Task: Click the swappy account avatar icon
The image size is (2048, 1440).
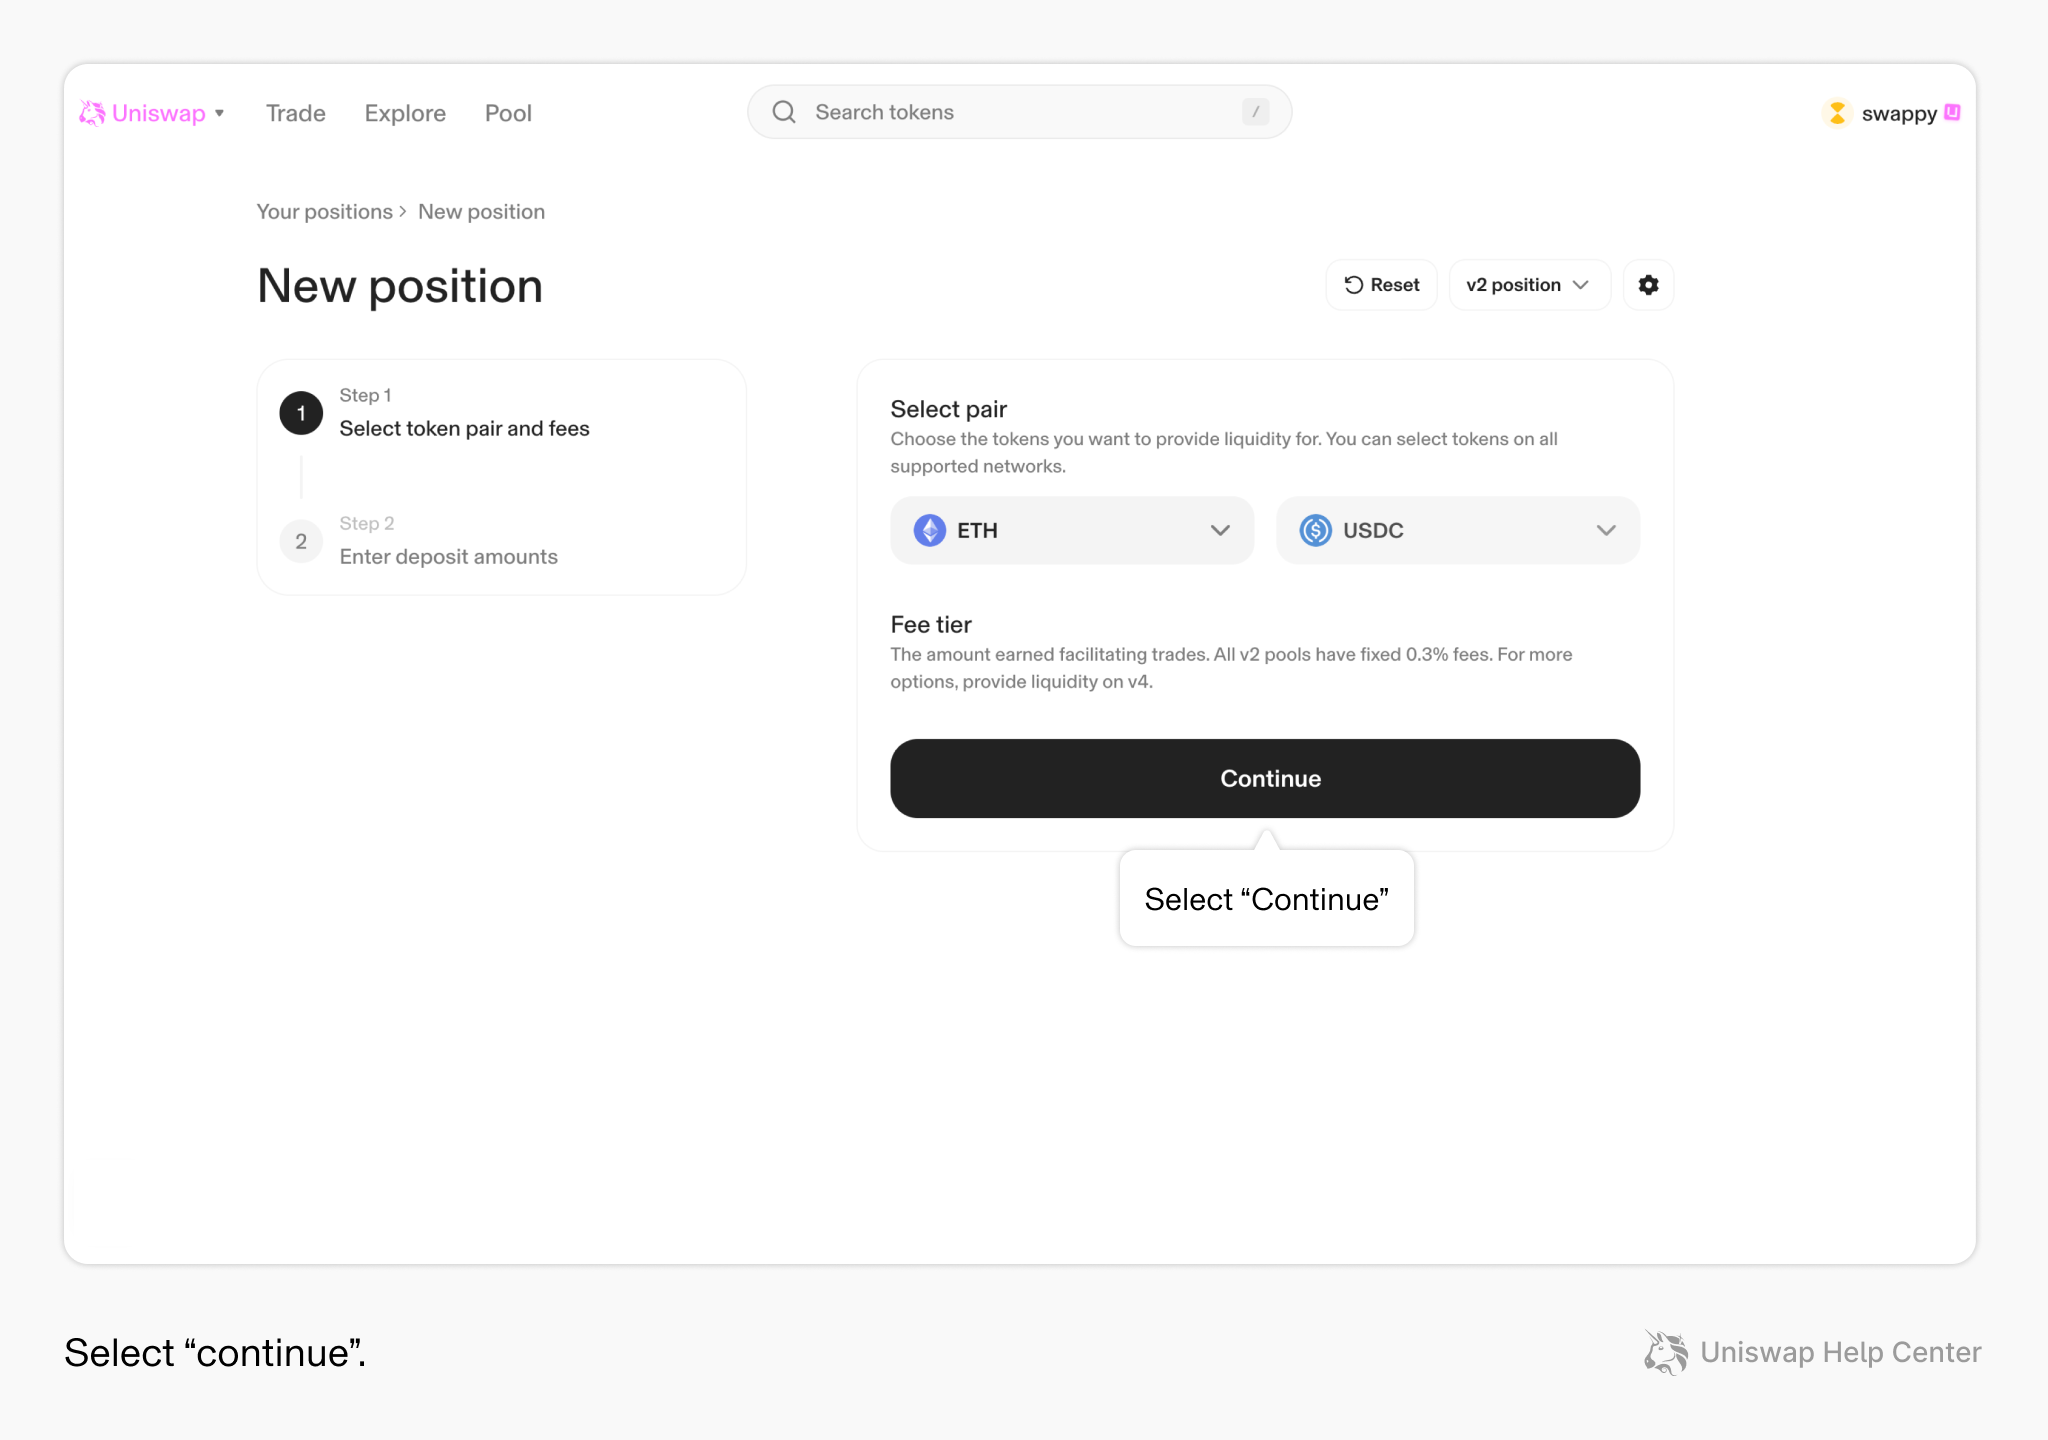Action: tap(1837, 113)
